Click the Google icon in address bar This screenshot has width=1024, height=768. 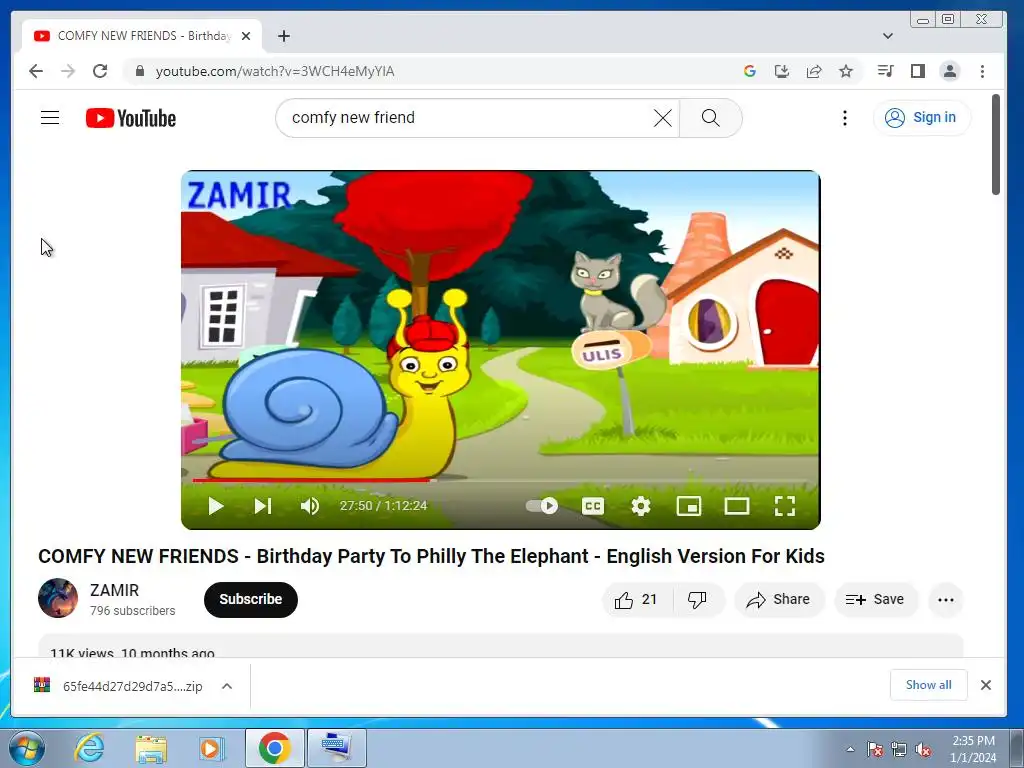tap(750, 71)
